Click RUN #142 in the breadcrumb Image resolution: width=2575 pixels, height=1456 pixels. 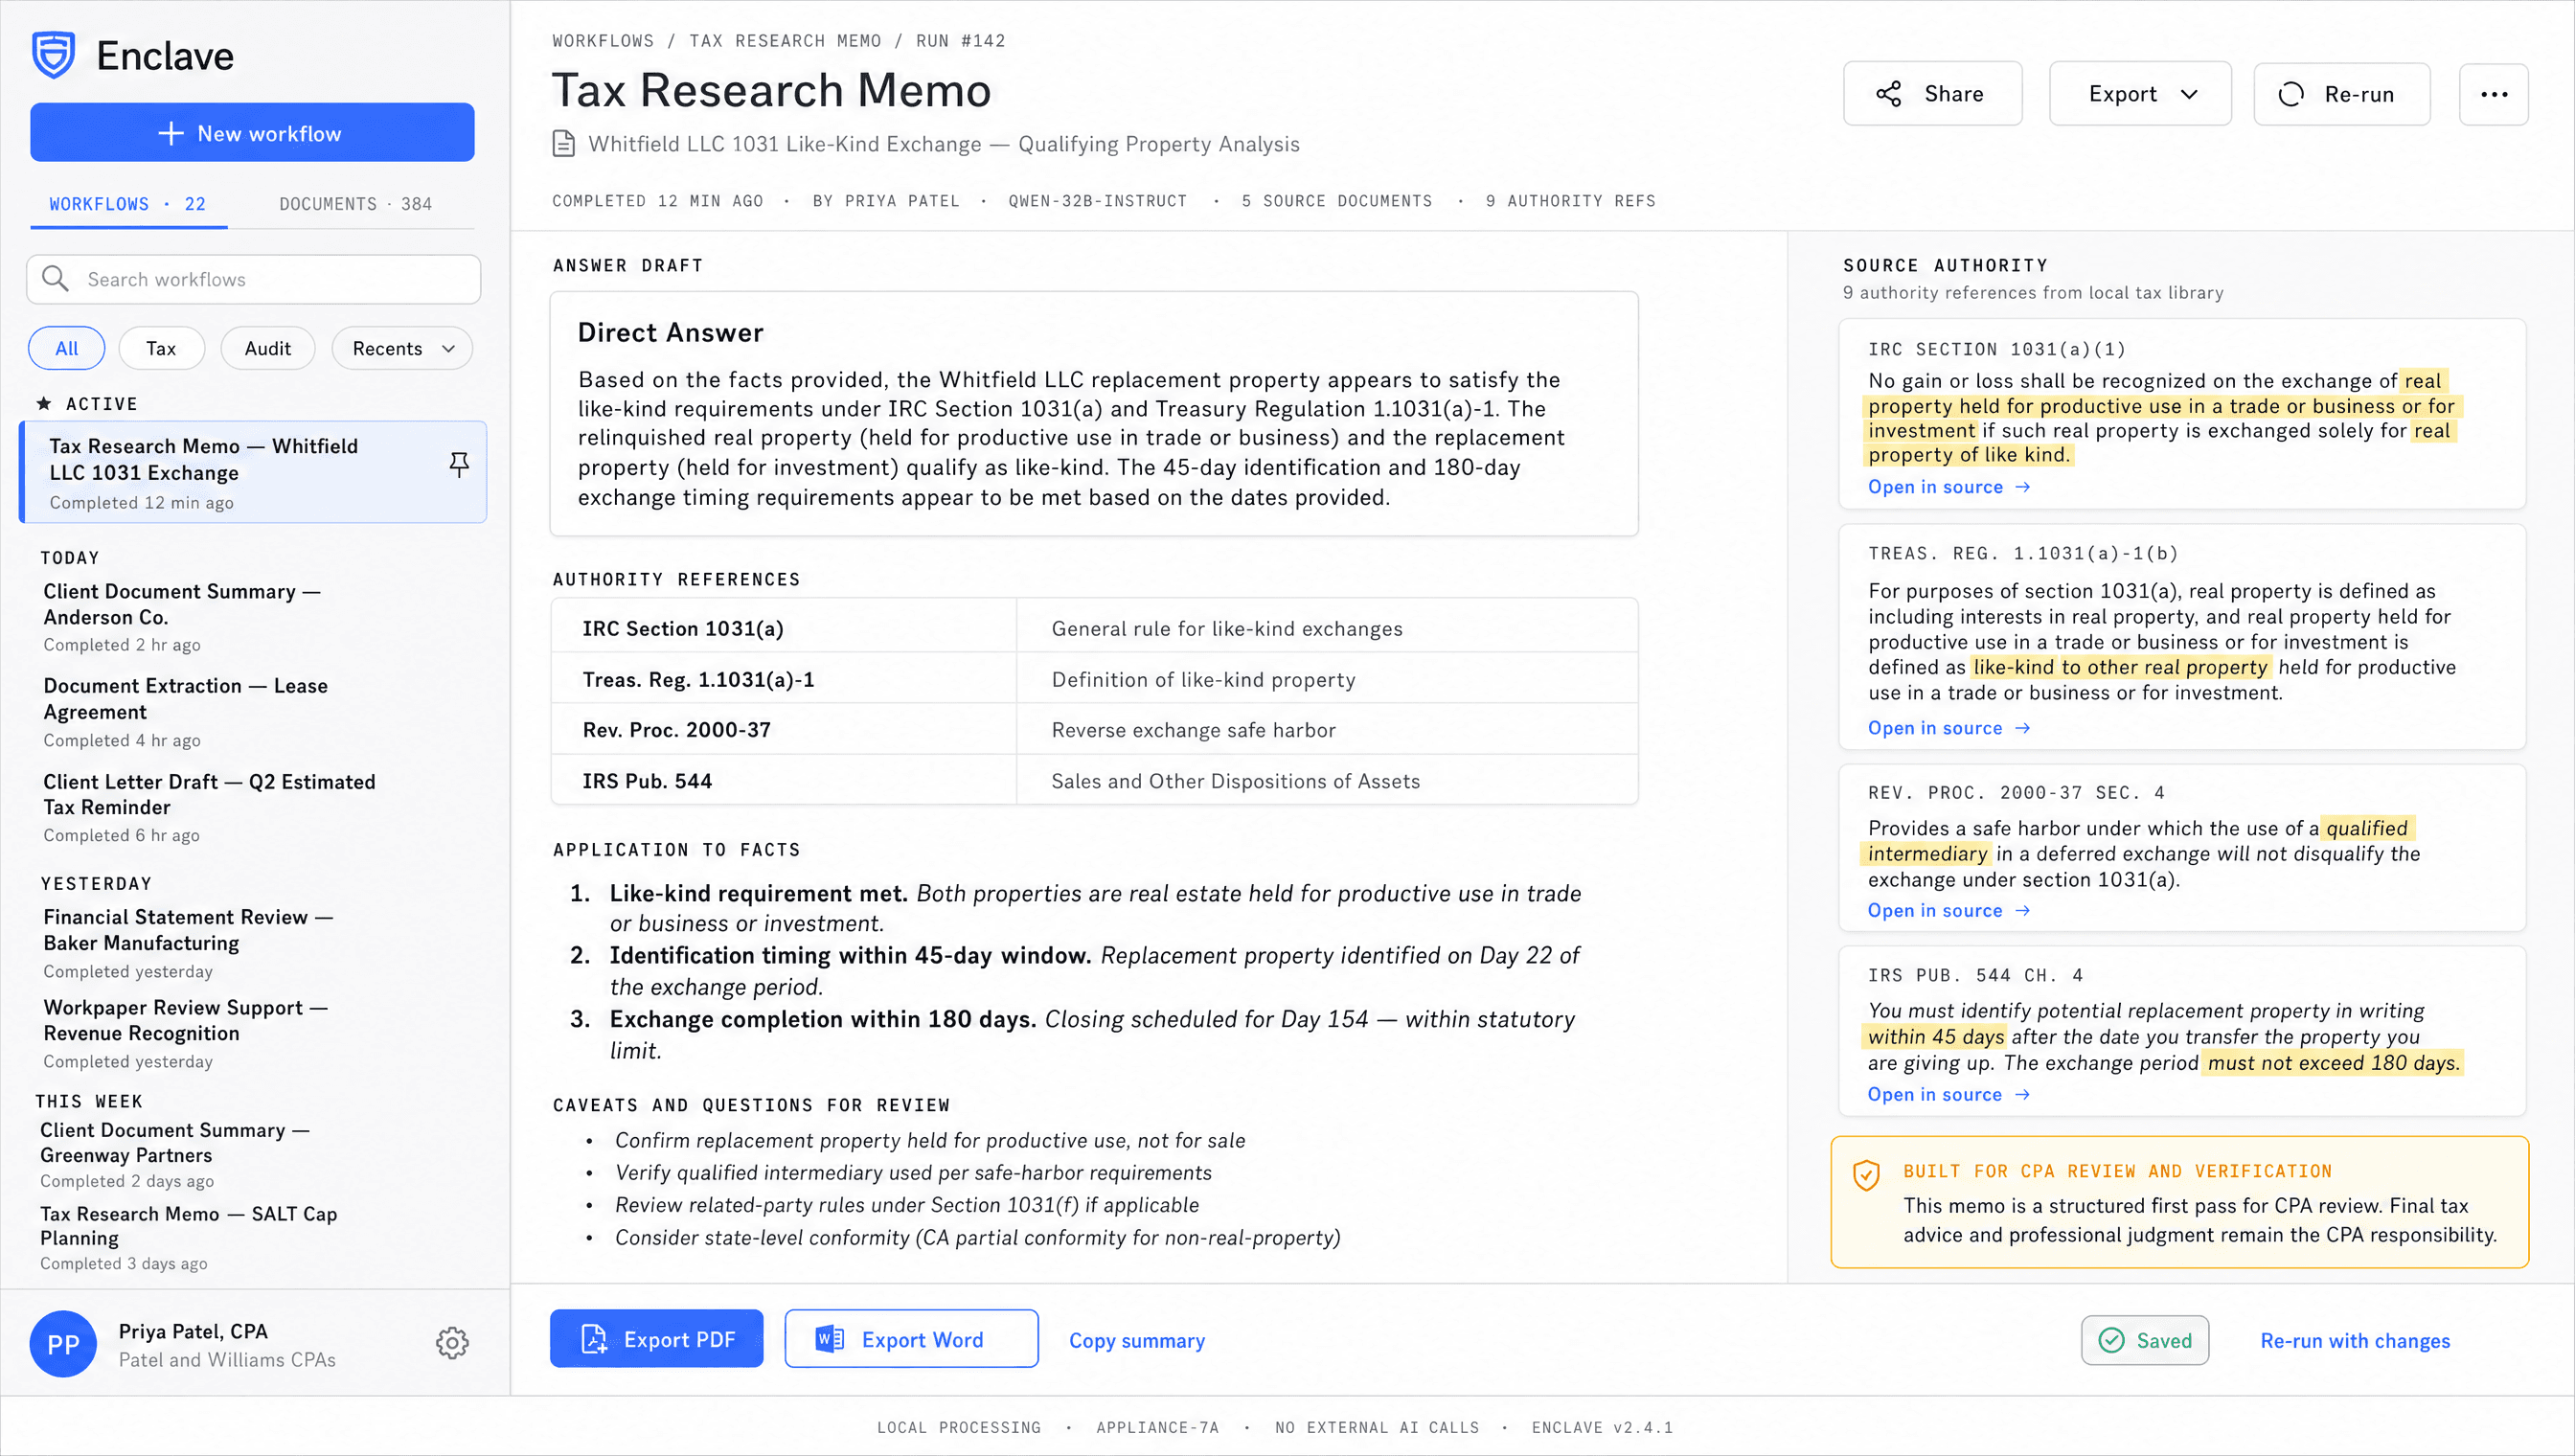[961, 41]
